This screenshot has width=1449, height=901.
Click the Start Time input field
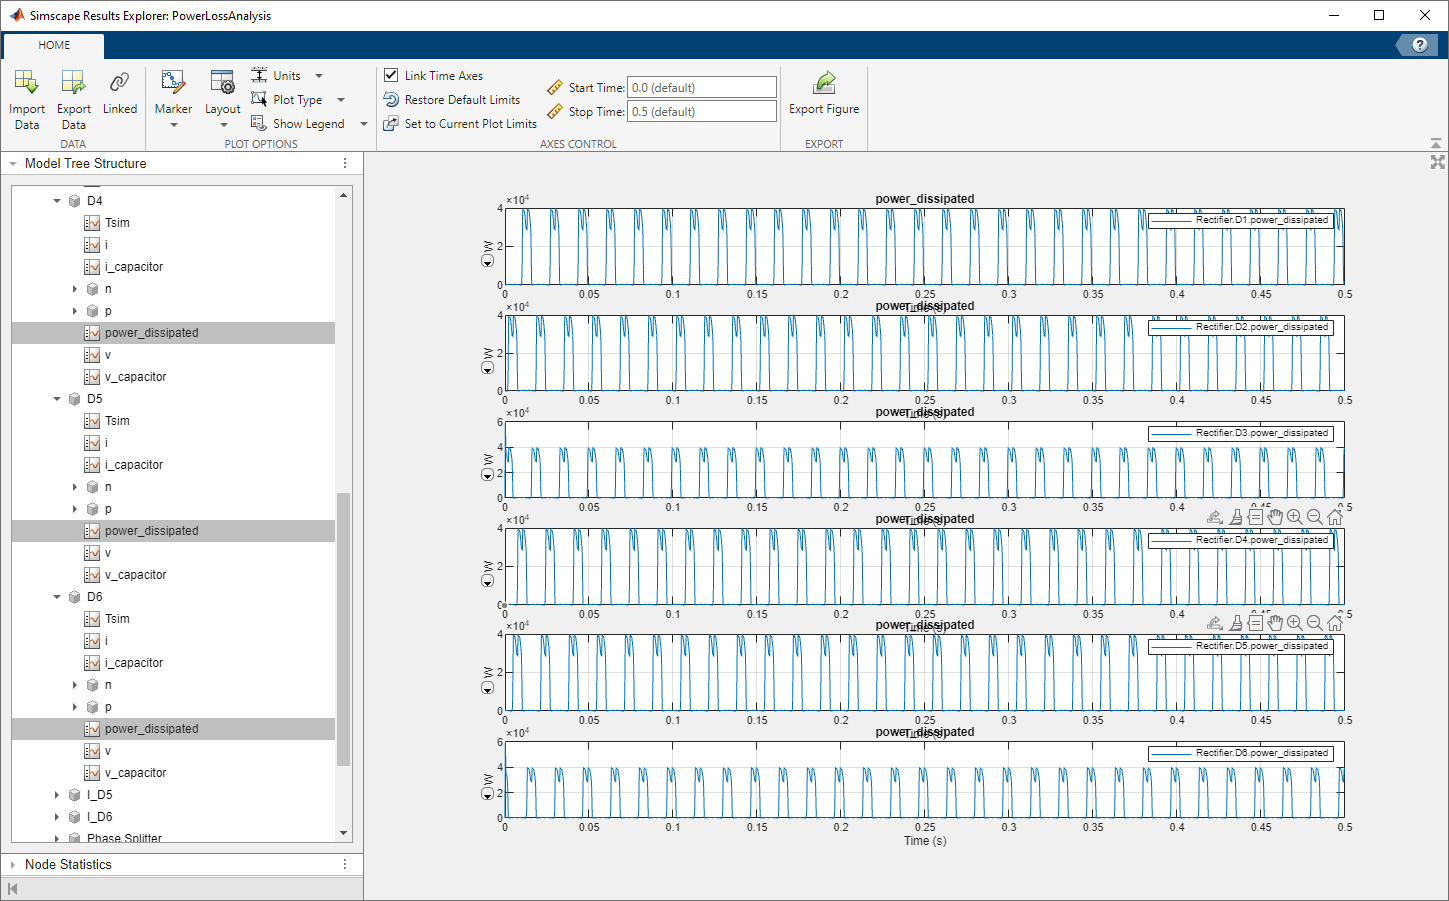pyautogui.click(x=701, y=88)
